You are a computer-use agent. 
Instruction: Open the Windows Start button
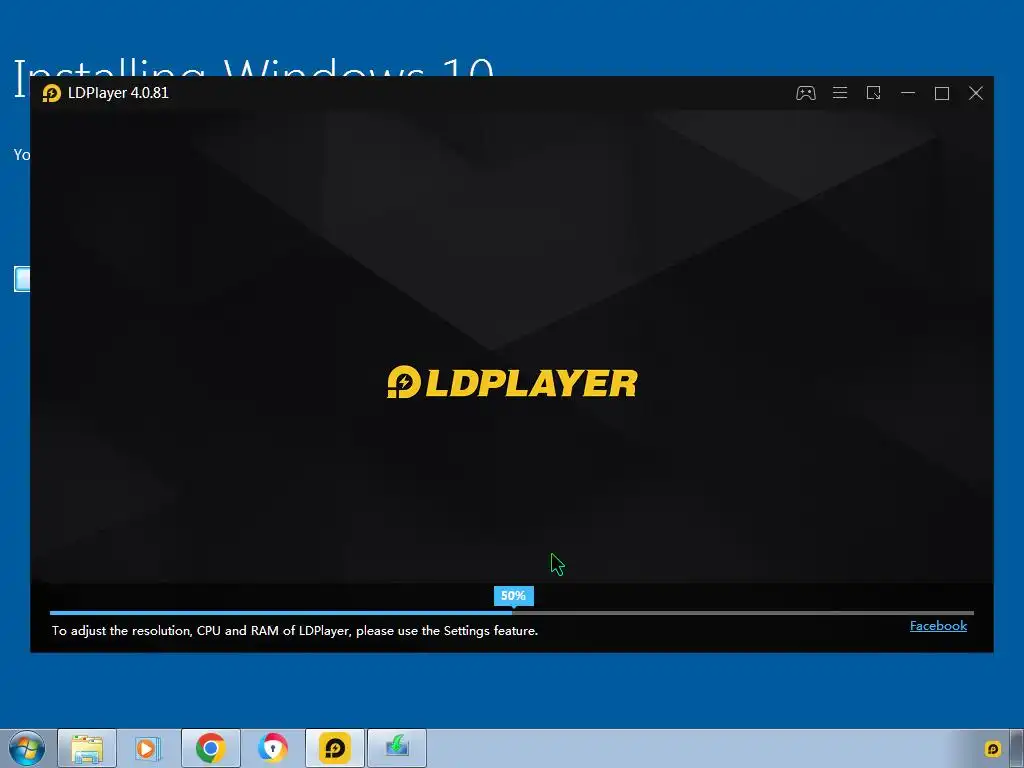tap(27, 748)
